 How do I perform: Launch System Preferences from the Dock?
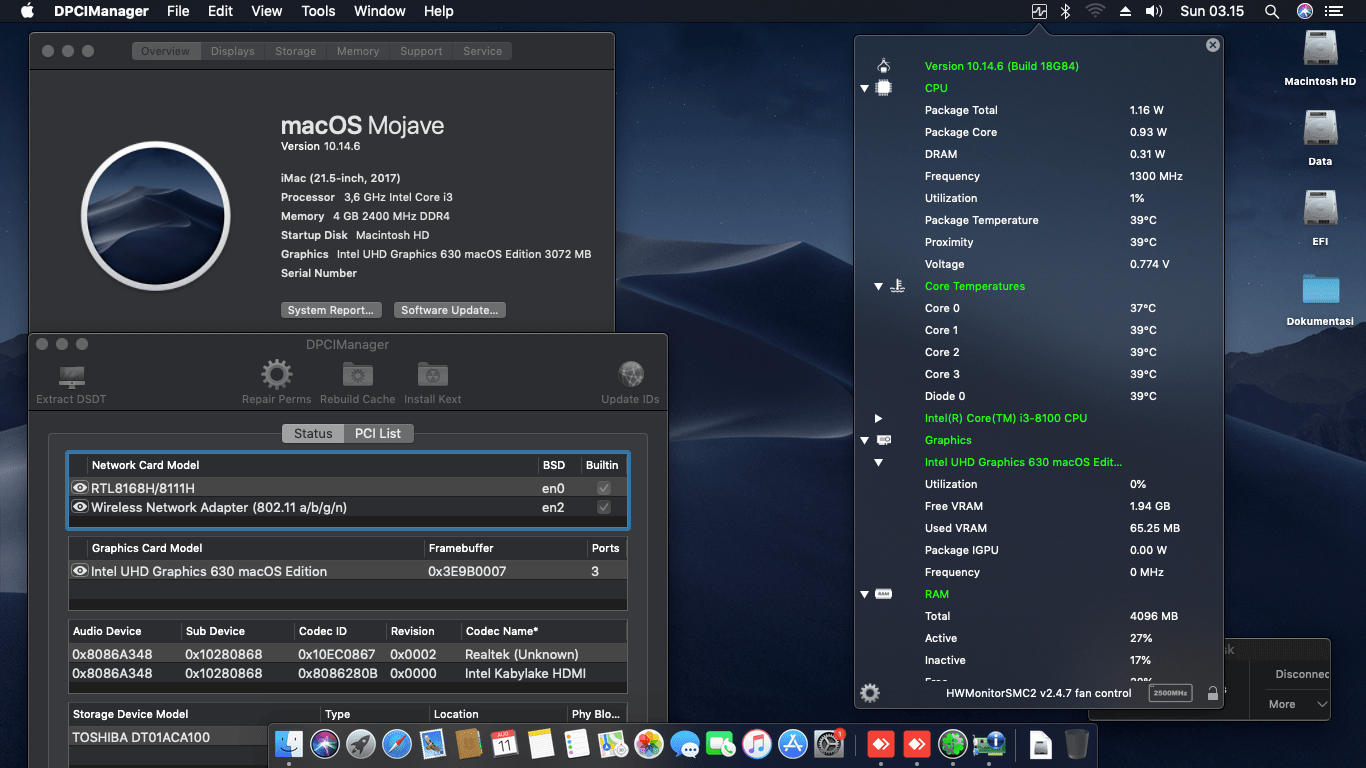829,745
